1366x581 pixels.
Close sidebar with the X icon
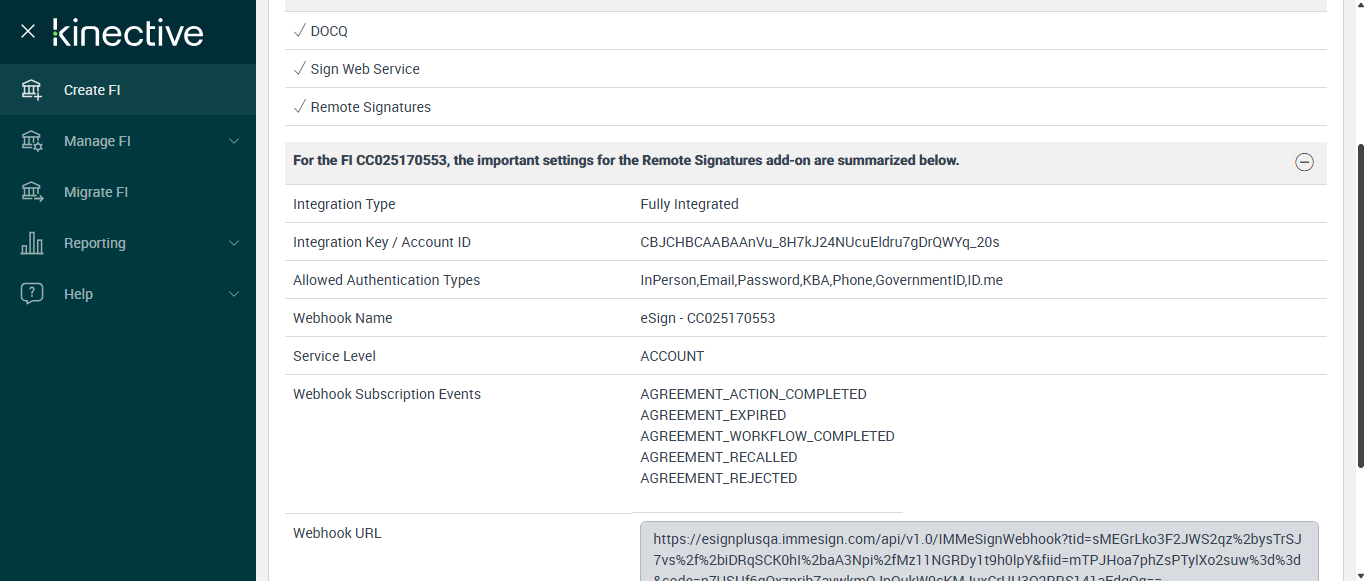click(x=28, y=31)
